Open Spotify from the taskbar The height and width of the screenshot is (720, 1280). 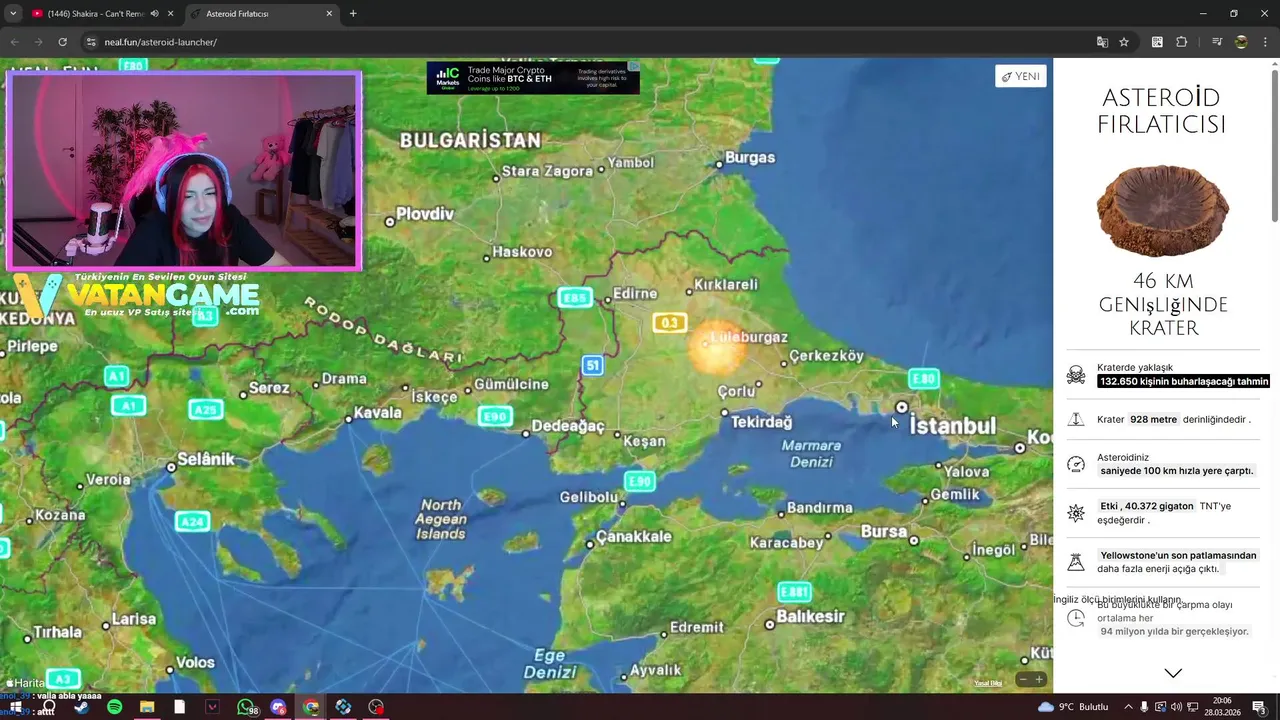coord(114,707)
